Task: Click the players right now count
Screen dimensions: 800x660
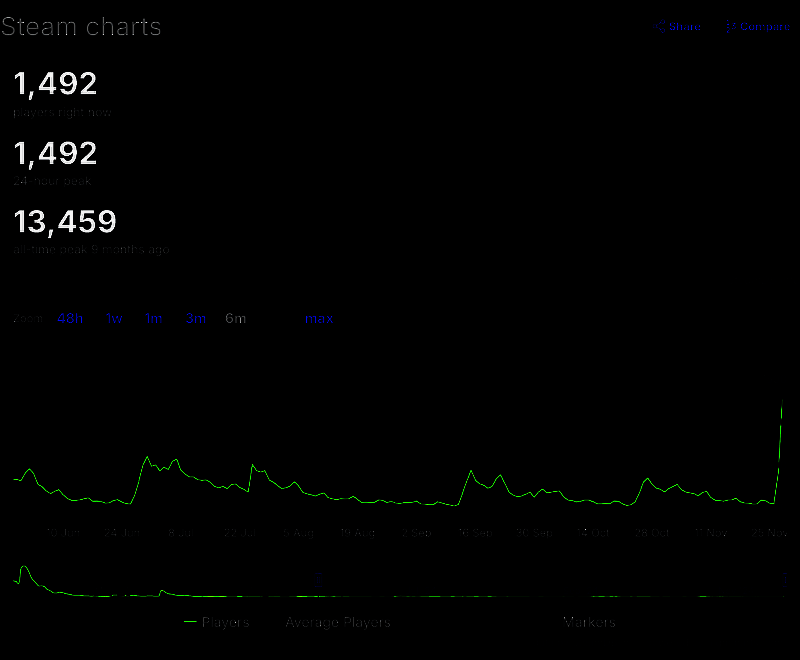Action: click(55, 84)
